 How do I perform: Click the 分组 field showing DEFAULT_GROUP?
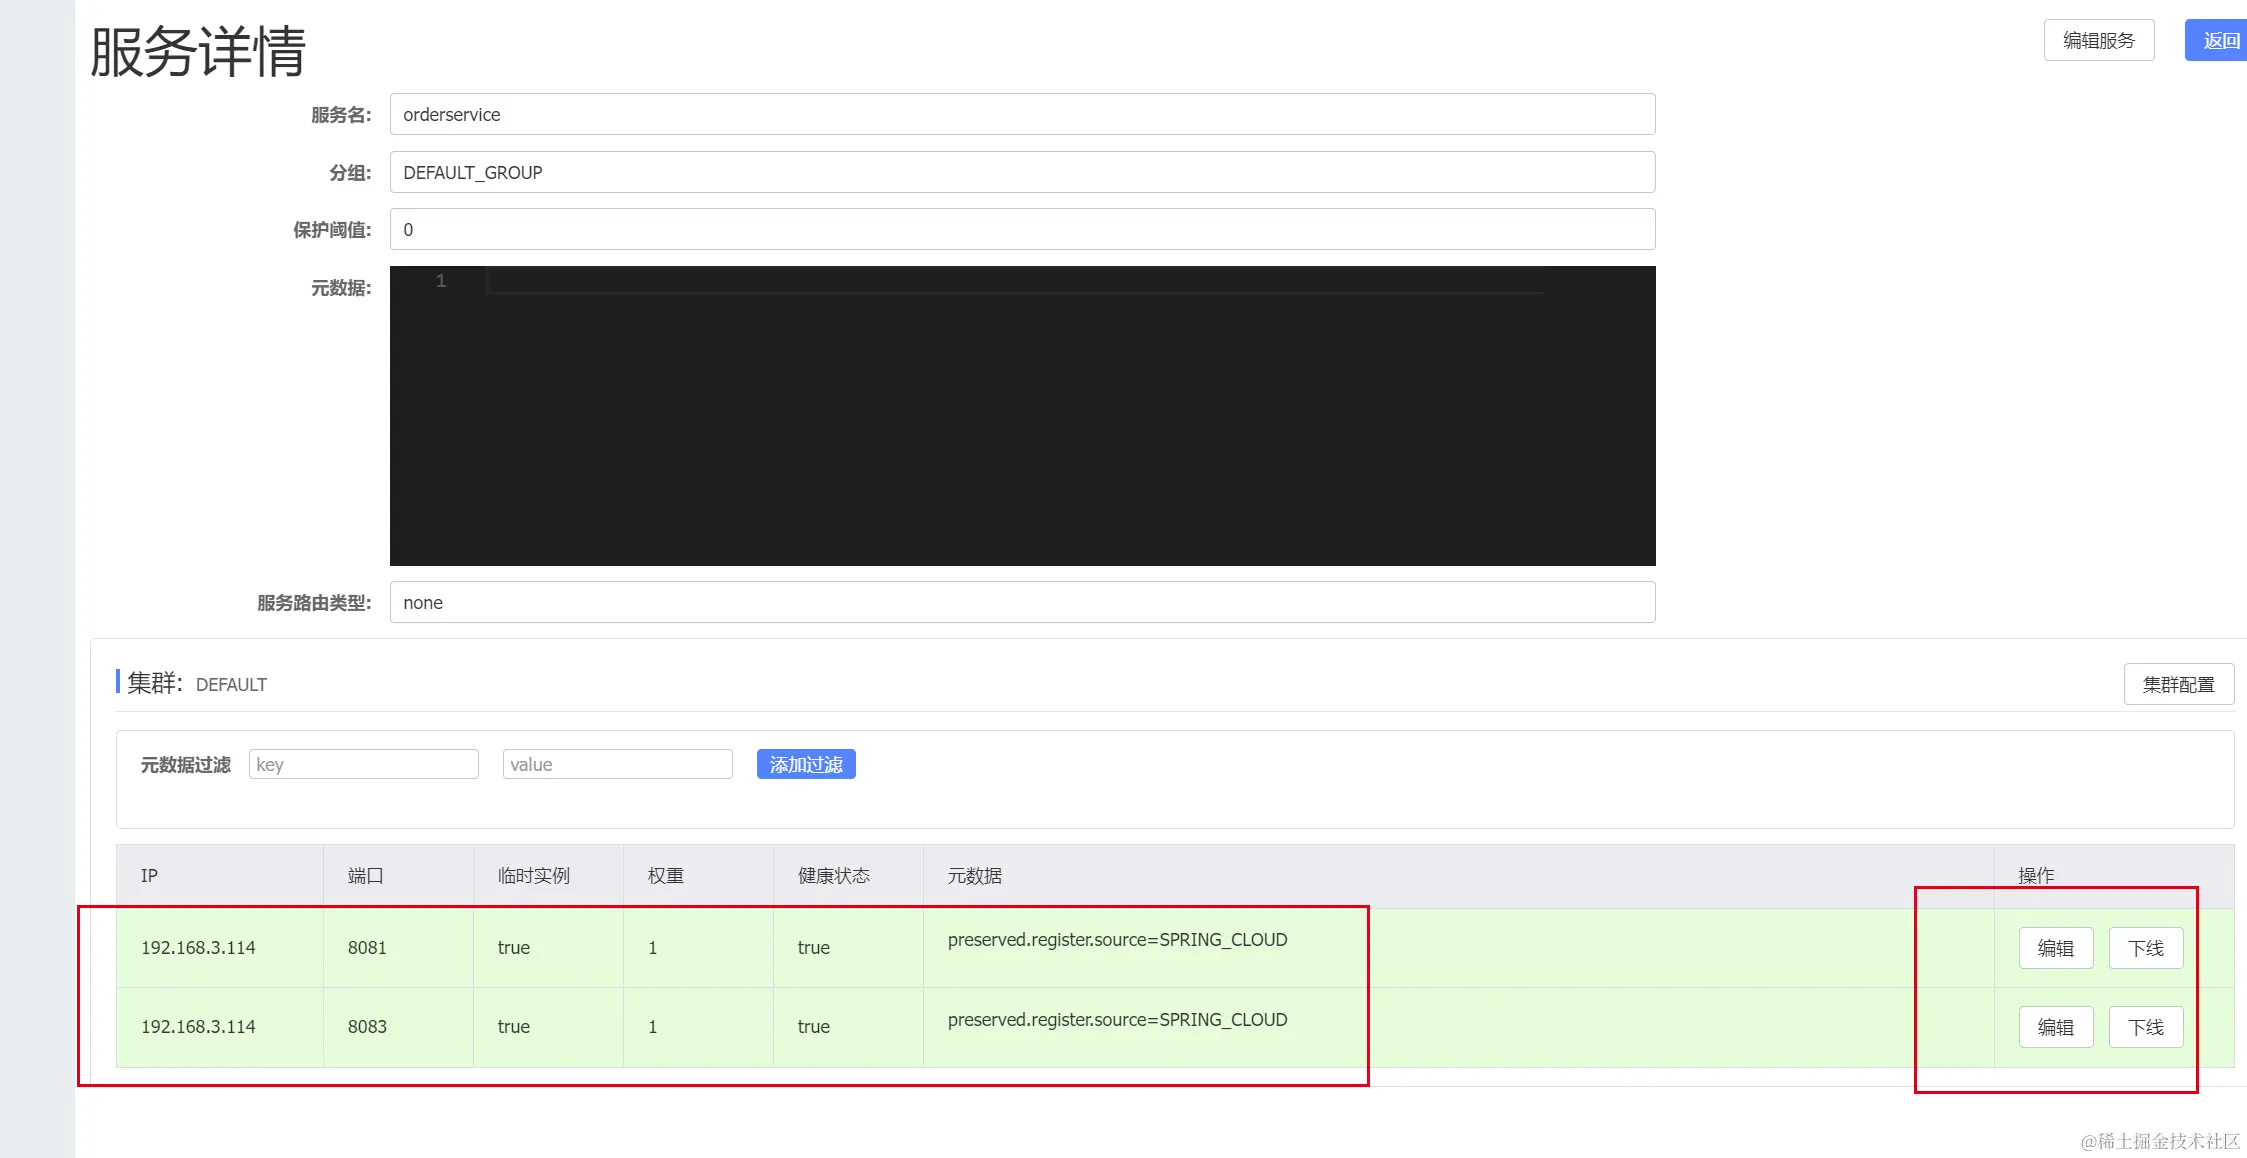coord(1021,173)
